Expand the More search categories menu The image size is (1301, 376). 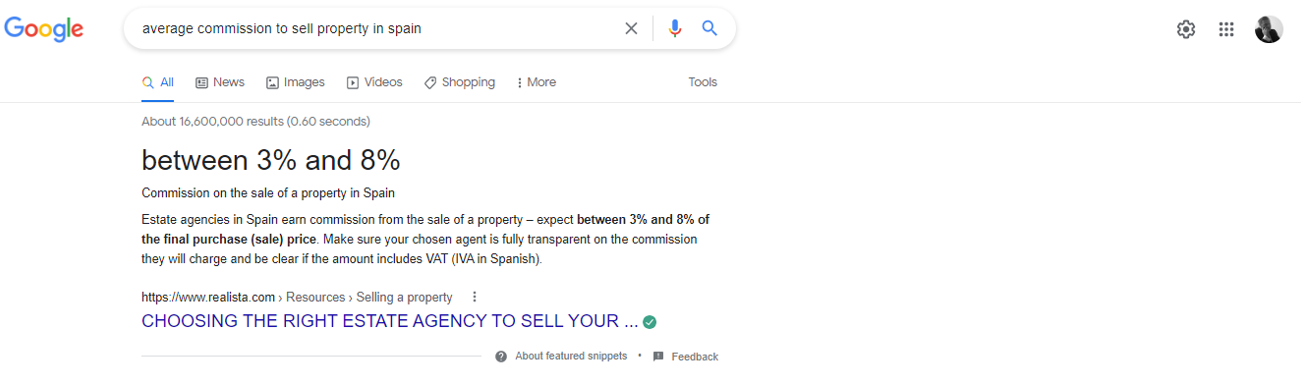(537, 82)
